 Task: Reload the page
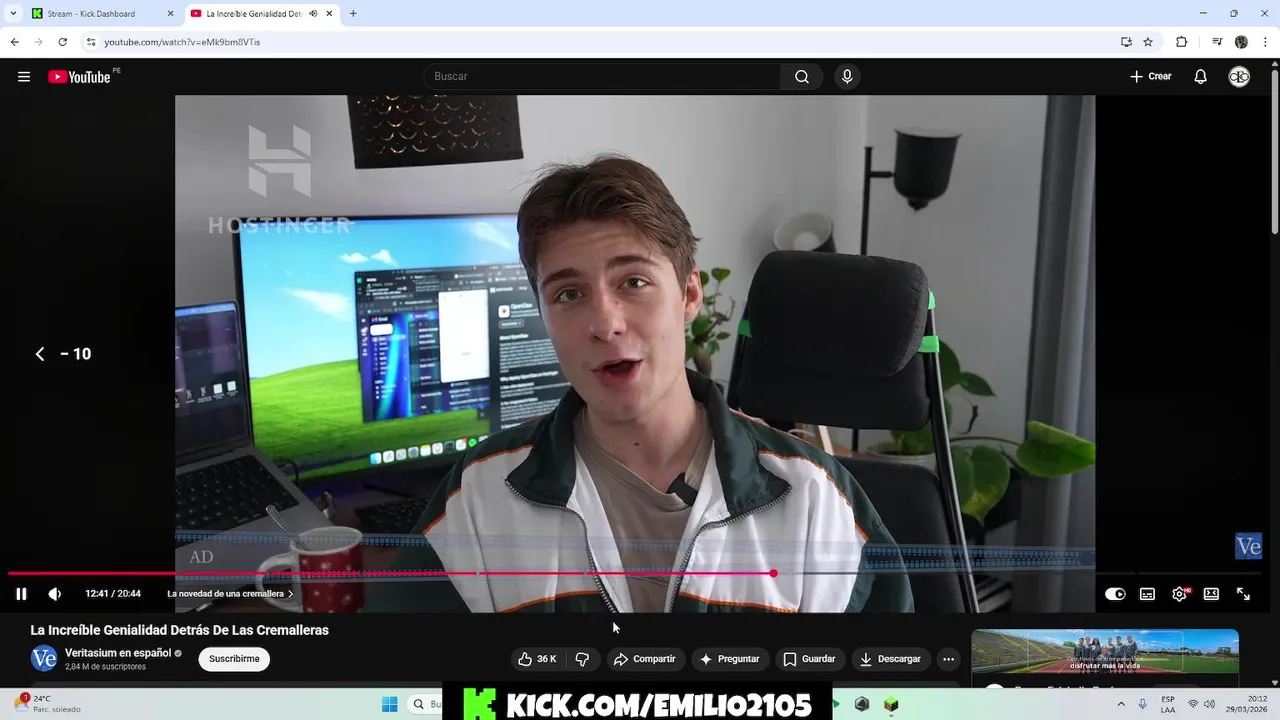[62, 42]
